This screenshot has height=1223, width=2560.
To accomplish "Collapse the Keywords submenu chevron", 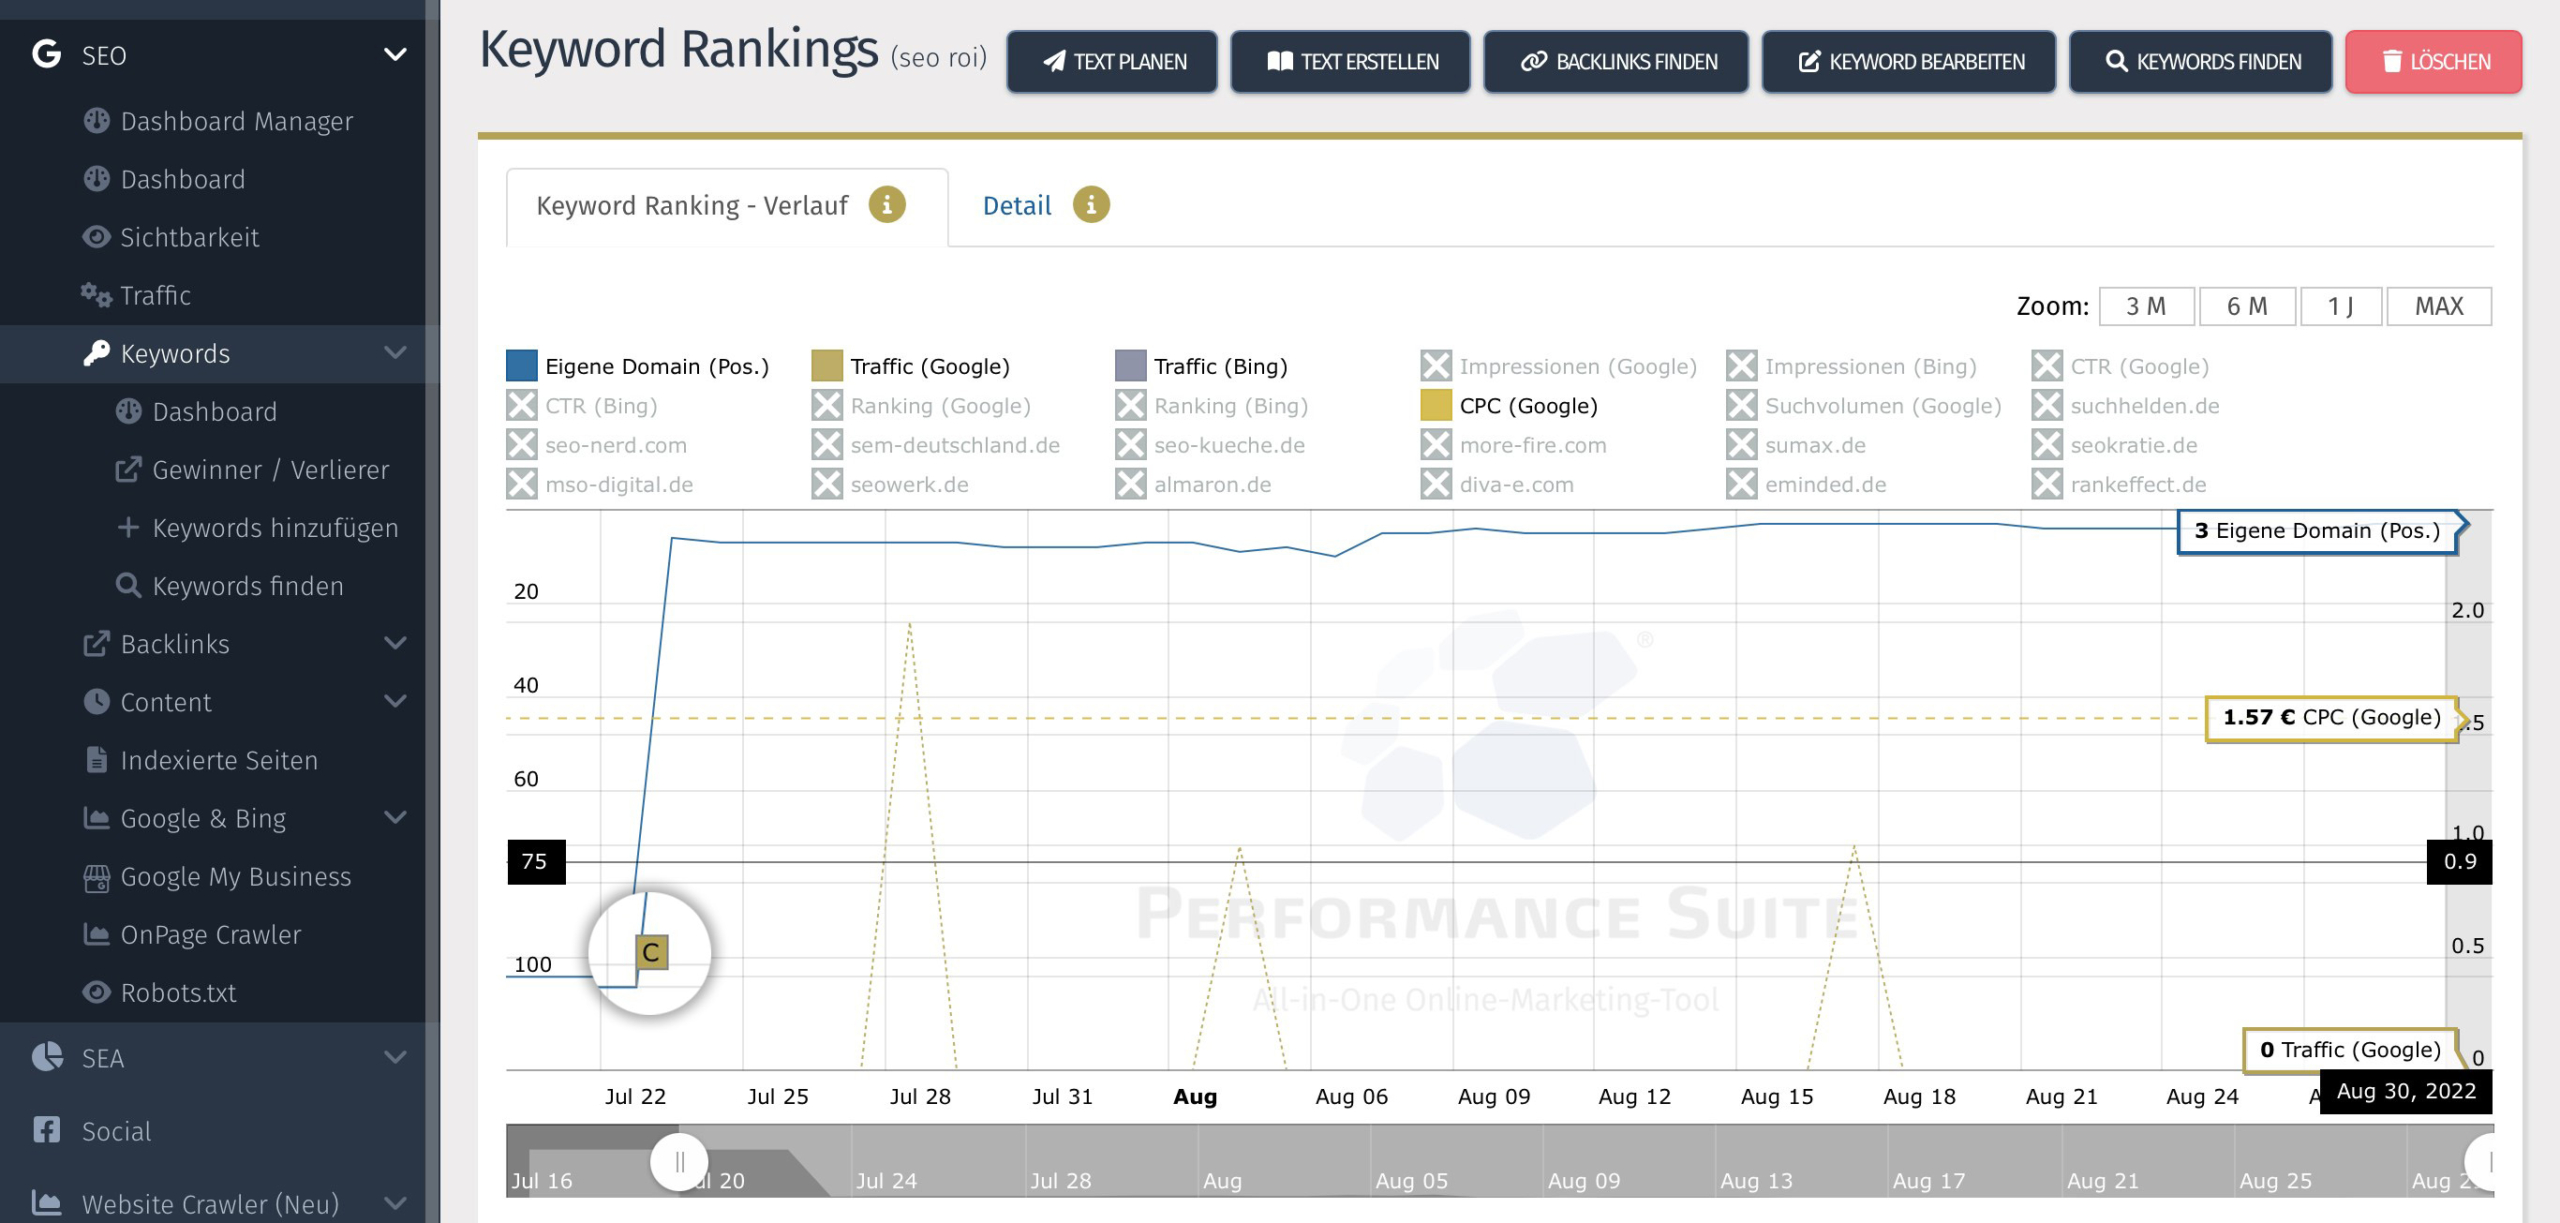I will coord(396,352).
